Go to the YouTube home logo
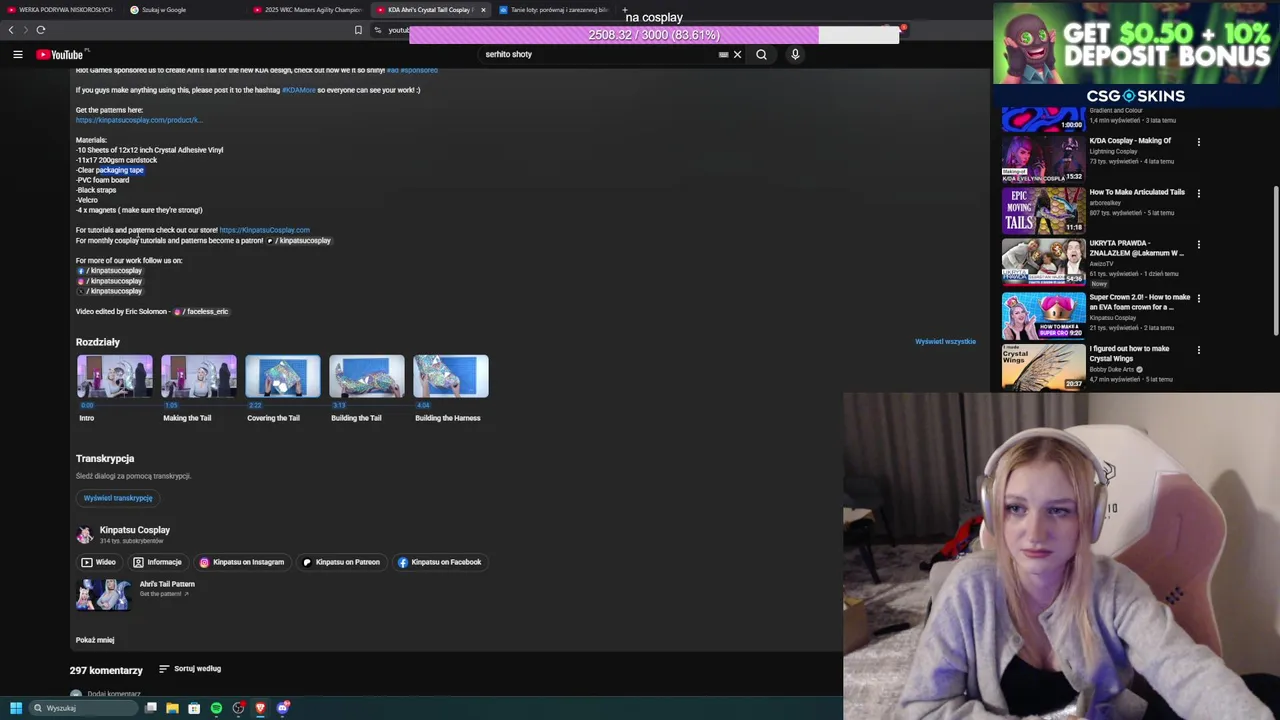The width and height of the screenshot is (1280, 720). click(60, 55)
